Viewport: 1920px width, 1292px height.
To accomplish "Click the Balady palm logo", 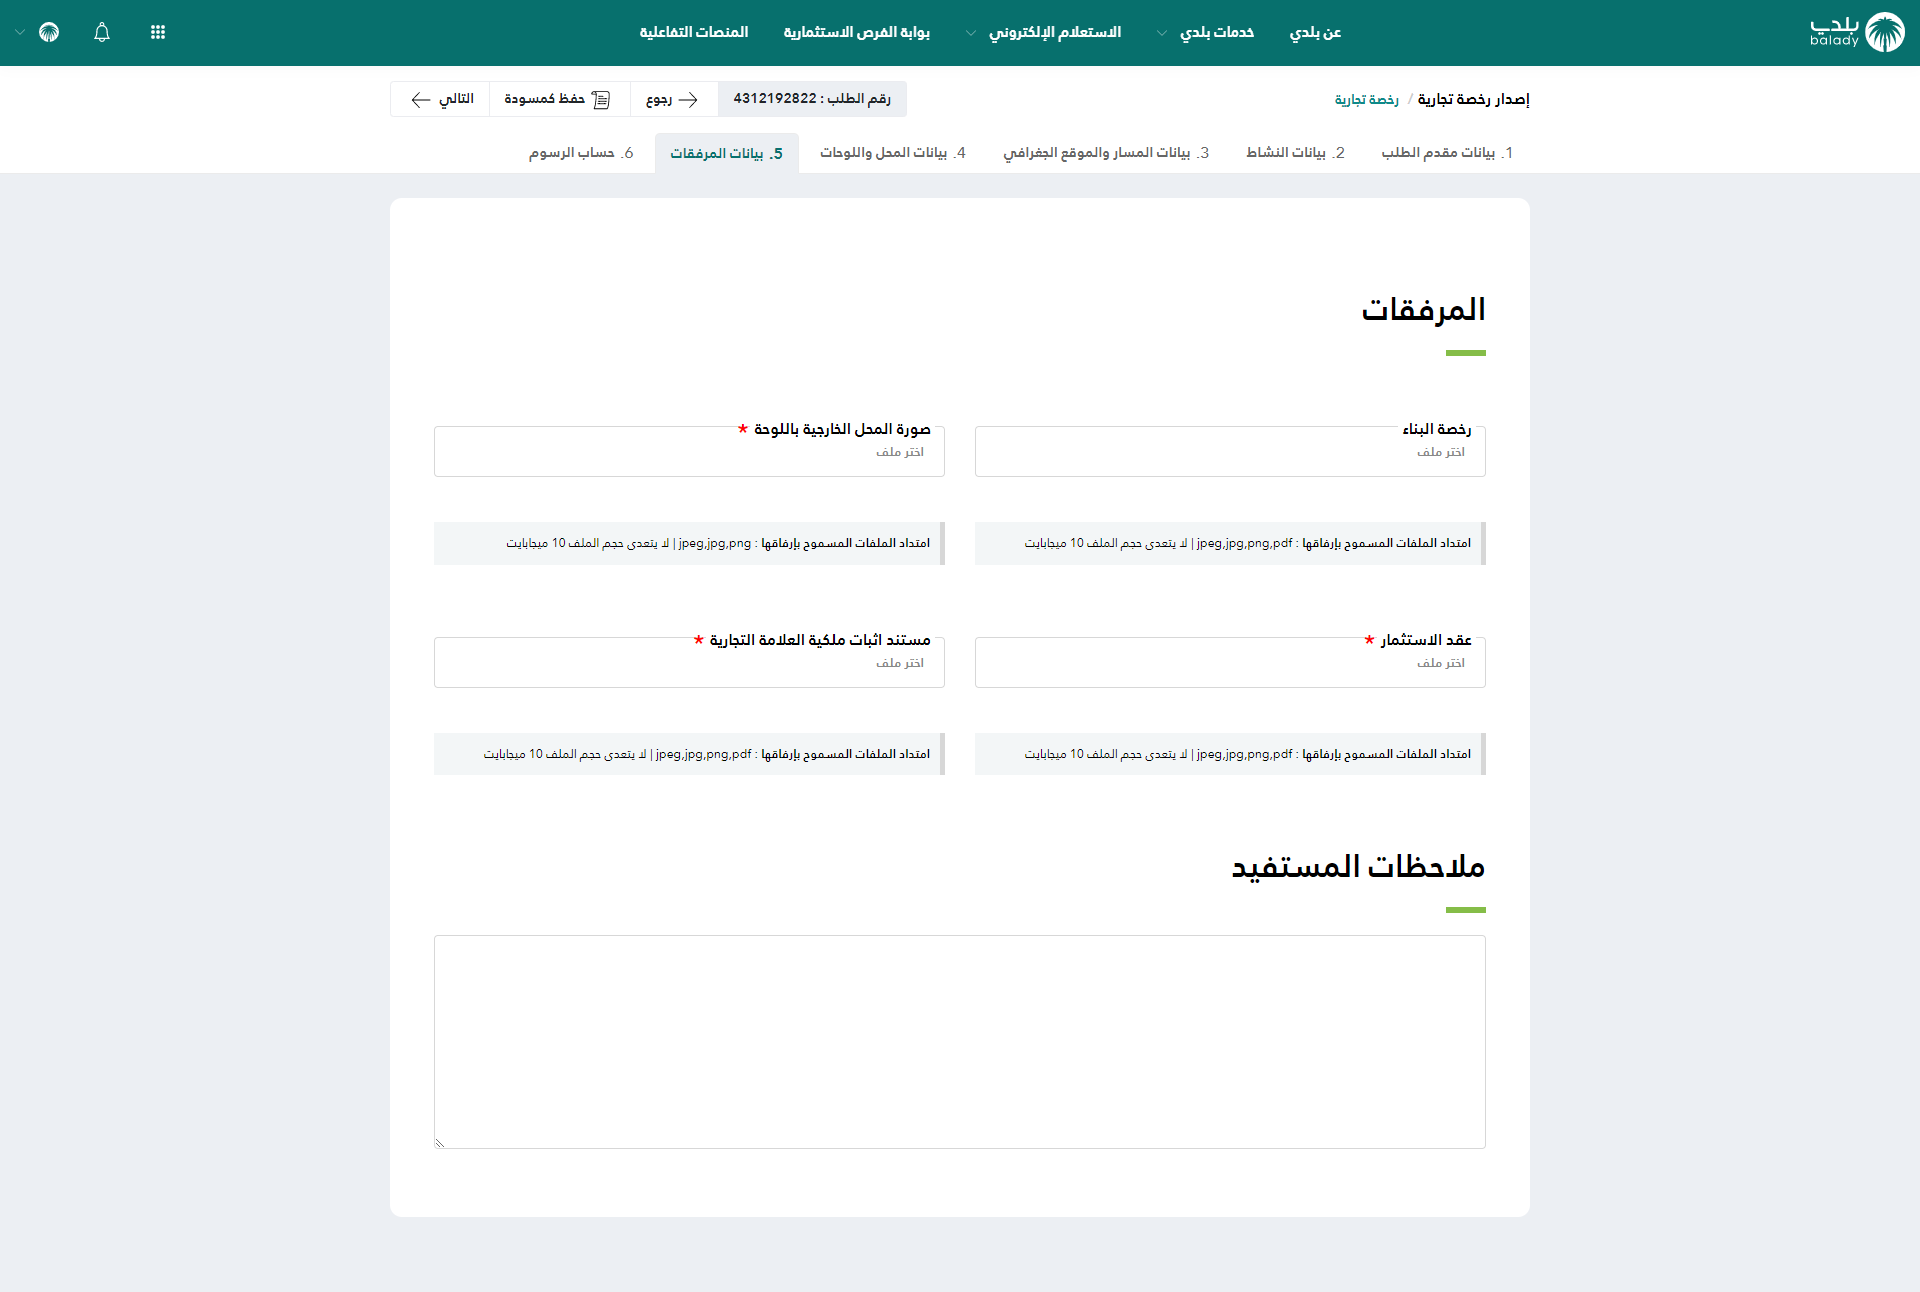I will click(1884, 33).
